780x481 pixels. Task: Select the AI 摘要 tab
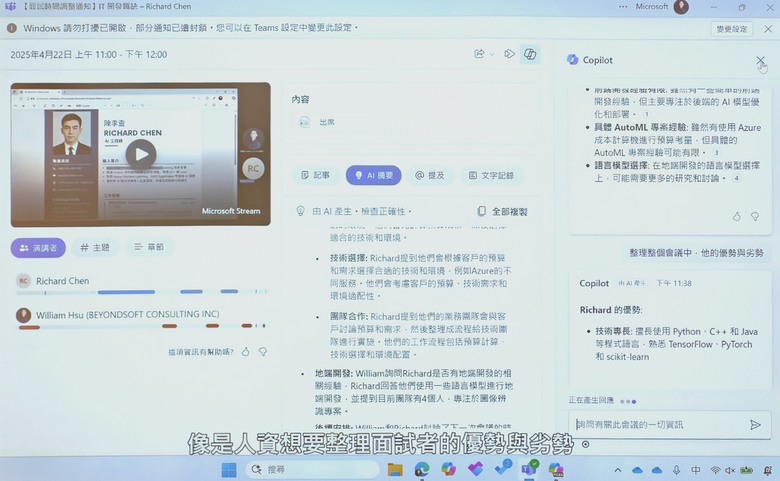tap(374, 175)
